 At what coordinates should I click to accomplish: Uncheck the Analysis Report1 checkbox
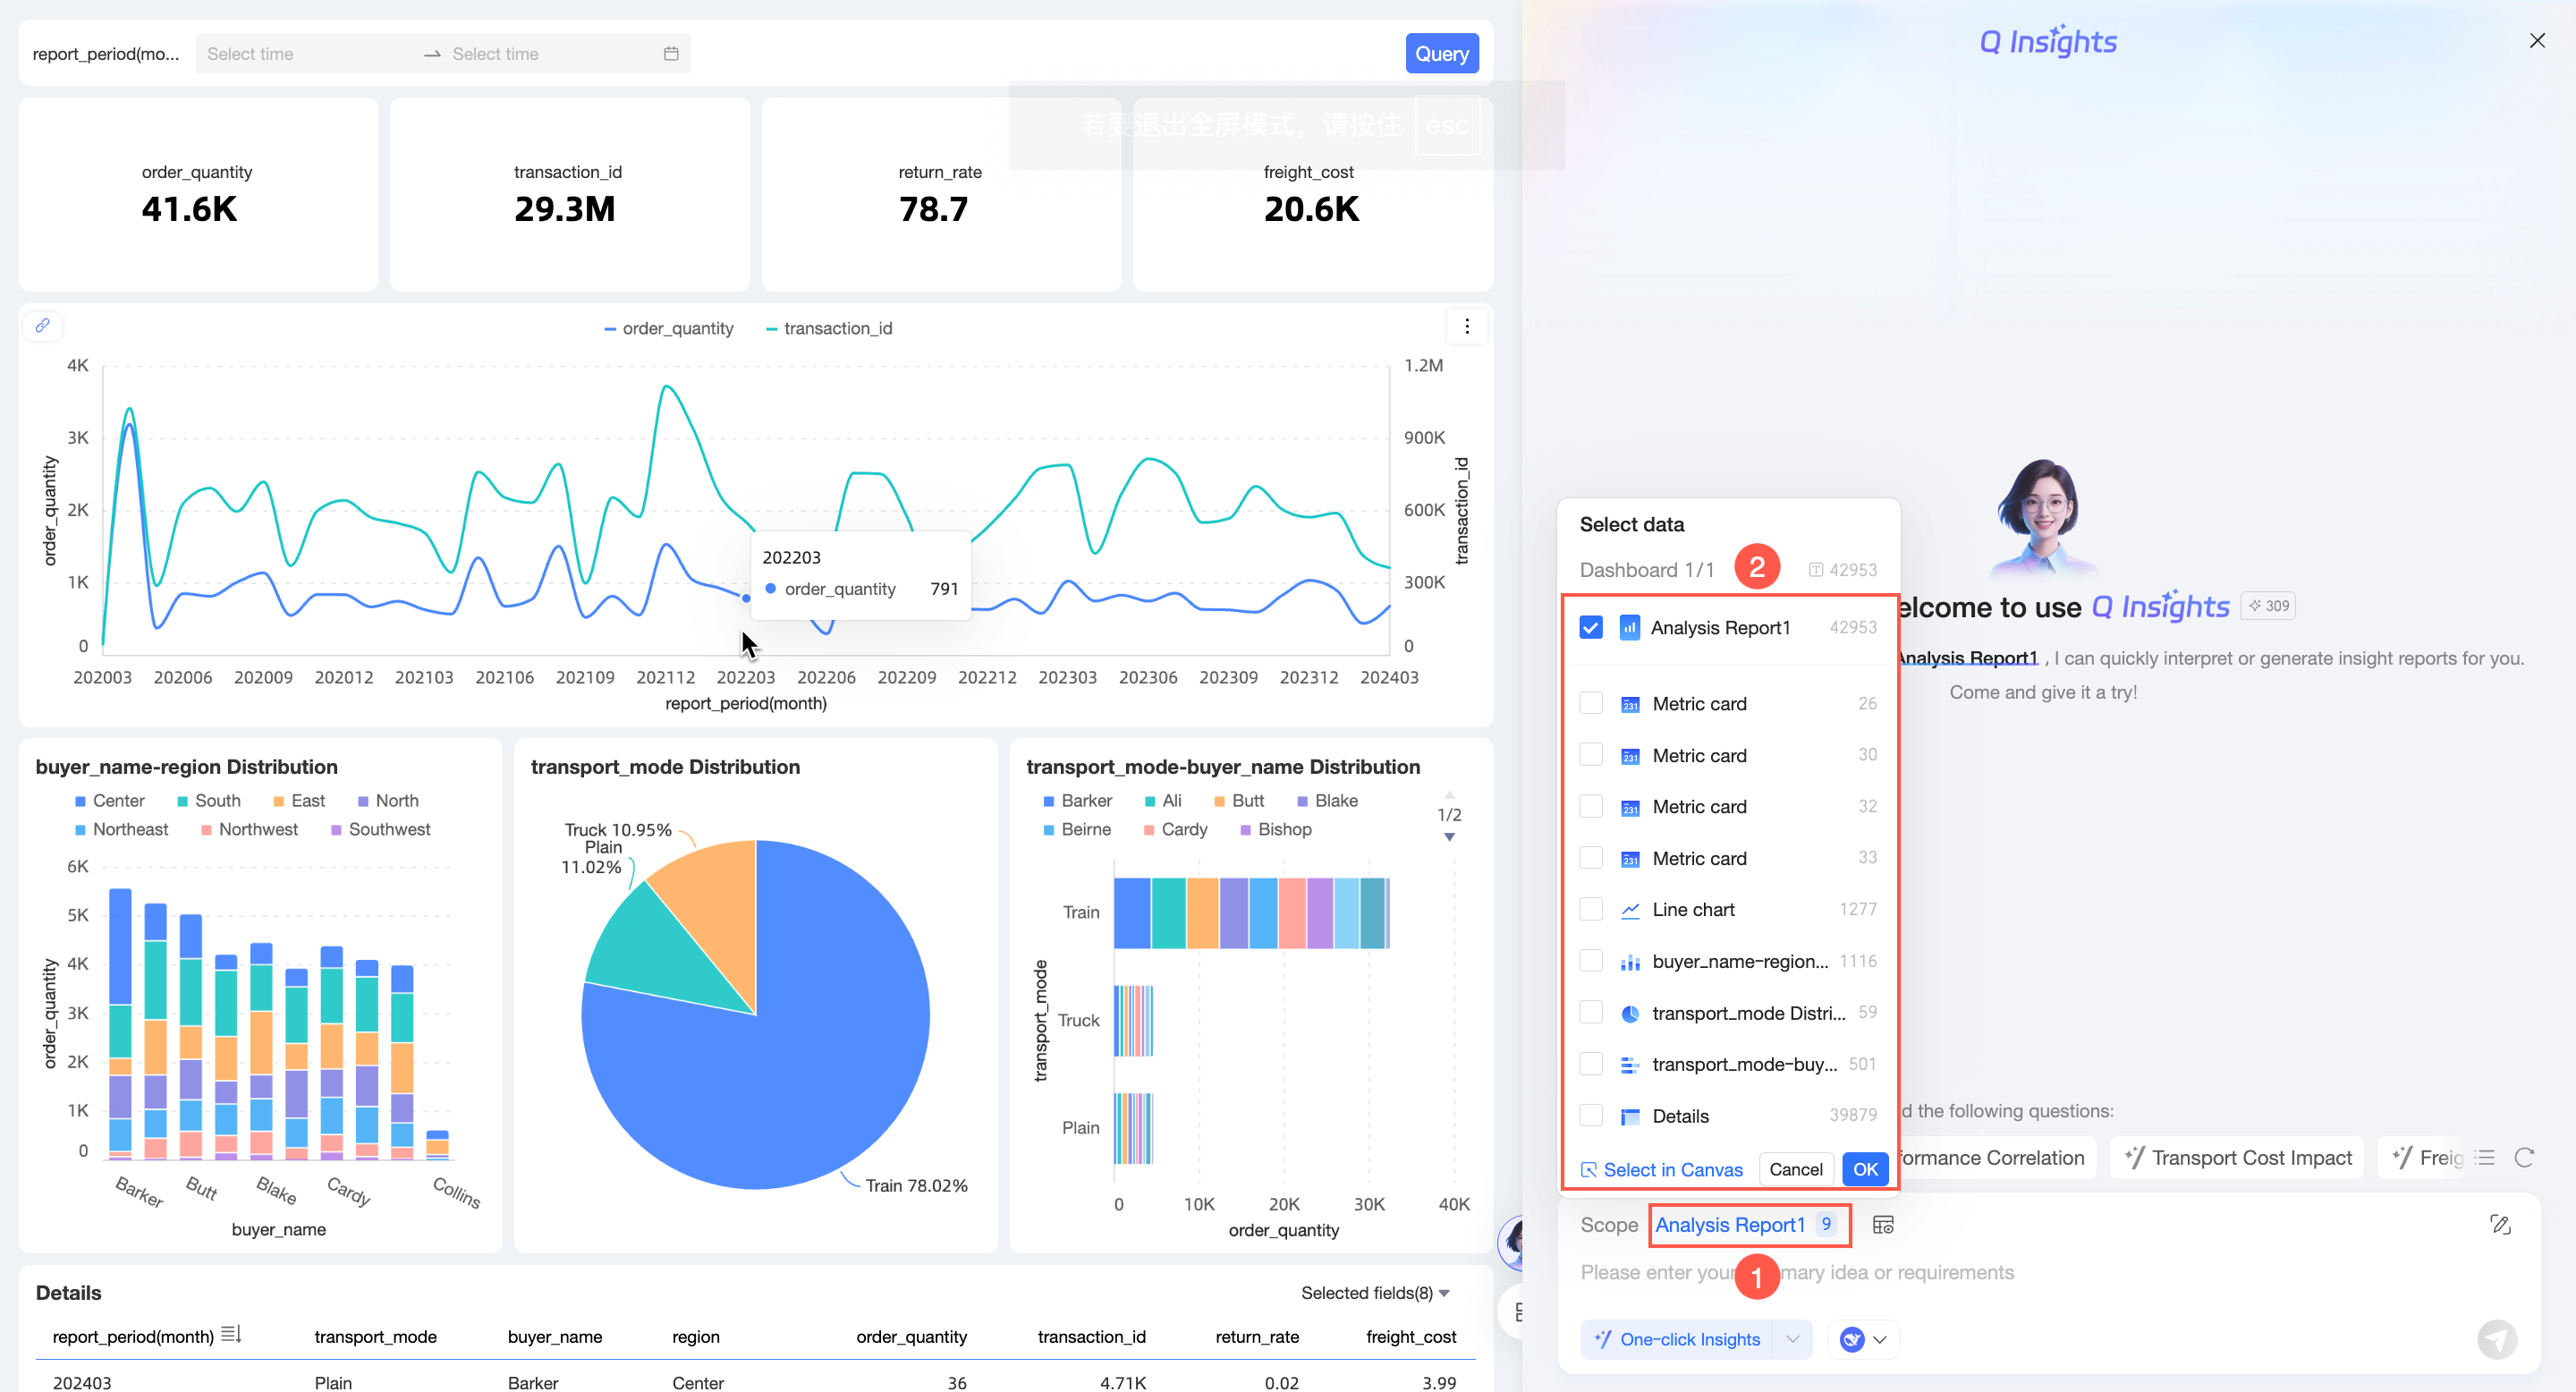1591,627
